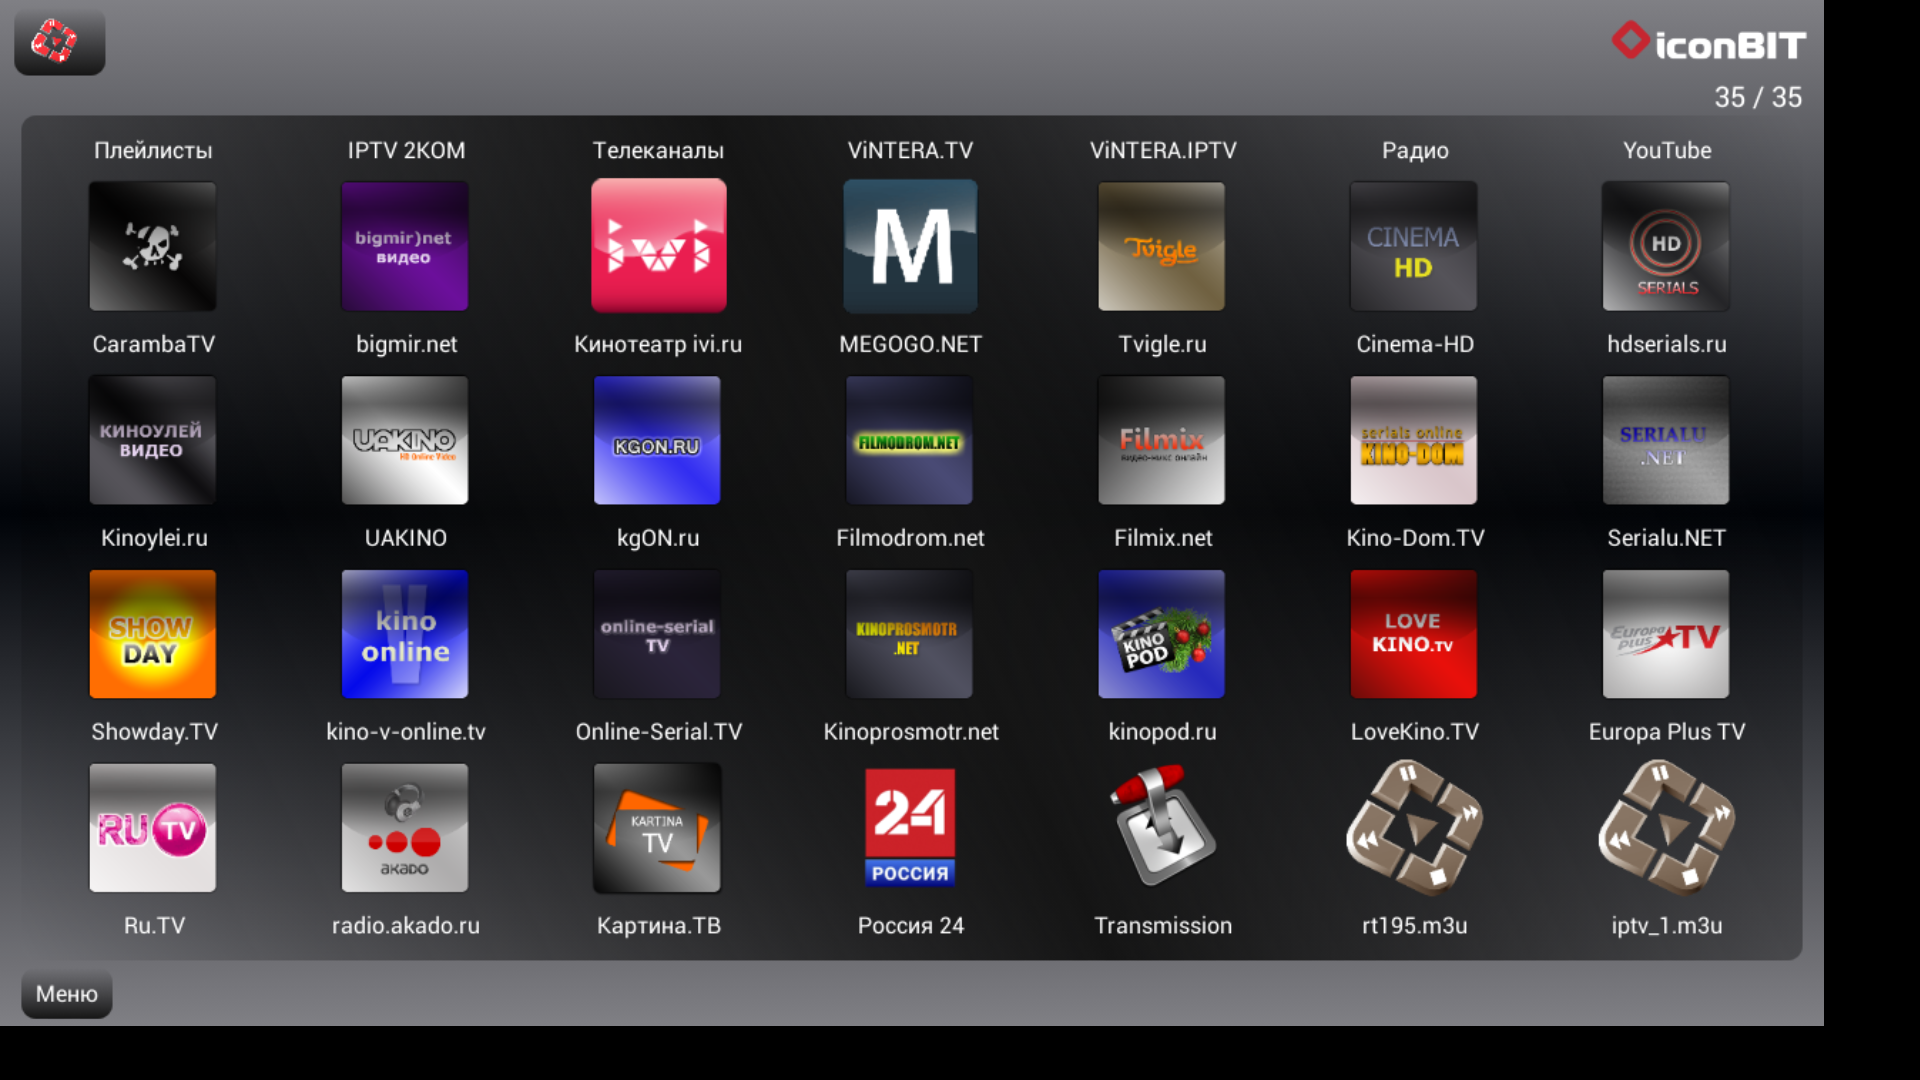Select the kinopod.ru icon
The height and width of the screenshot is (1080, 1920).
point(1161,634)
